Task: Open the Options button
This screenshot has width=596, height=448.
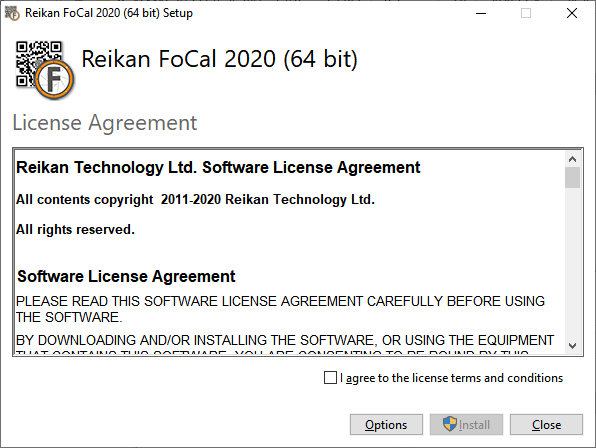Action: (x=386, y=424)
